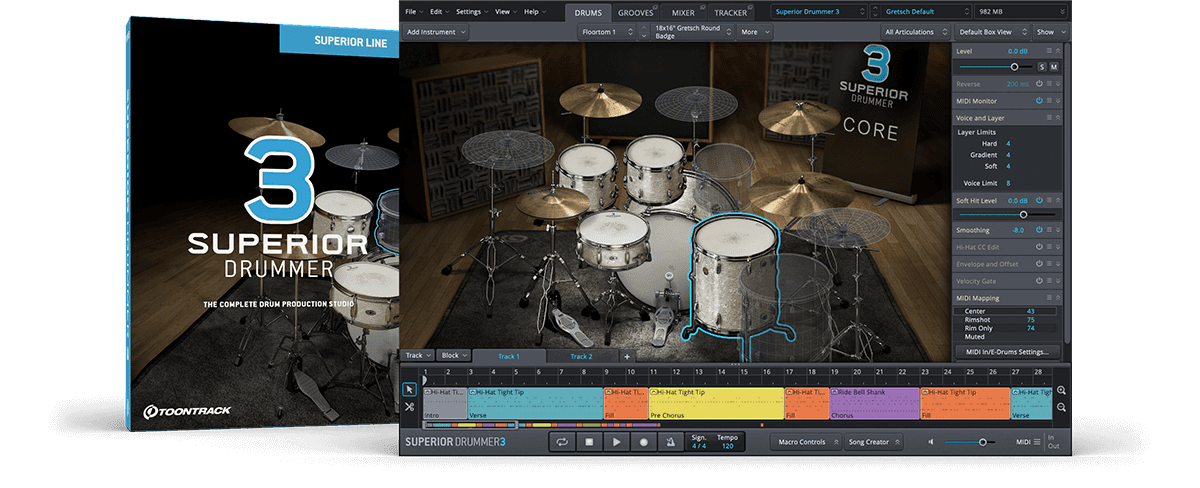Switch to the Track 2 tab
The width and height of the screenshot is (1200, 488).
[582, 356]
